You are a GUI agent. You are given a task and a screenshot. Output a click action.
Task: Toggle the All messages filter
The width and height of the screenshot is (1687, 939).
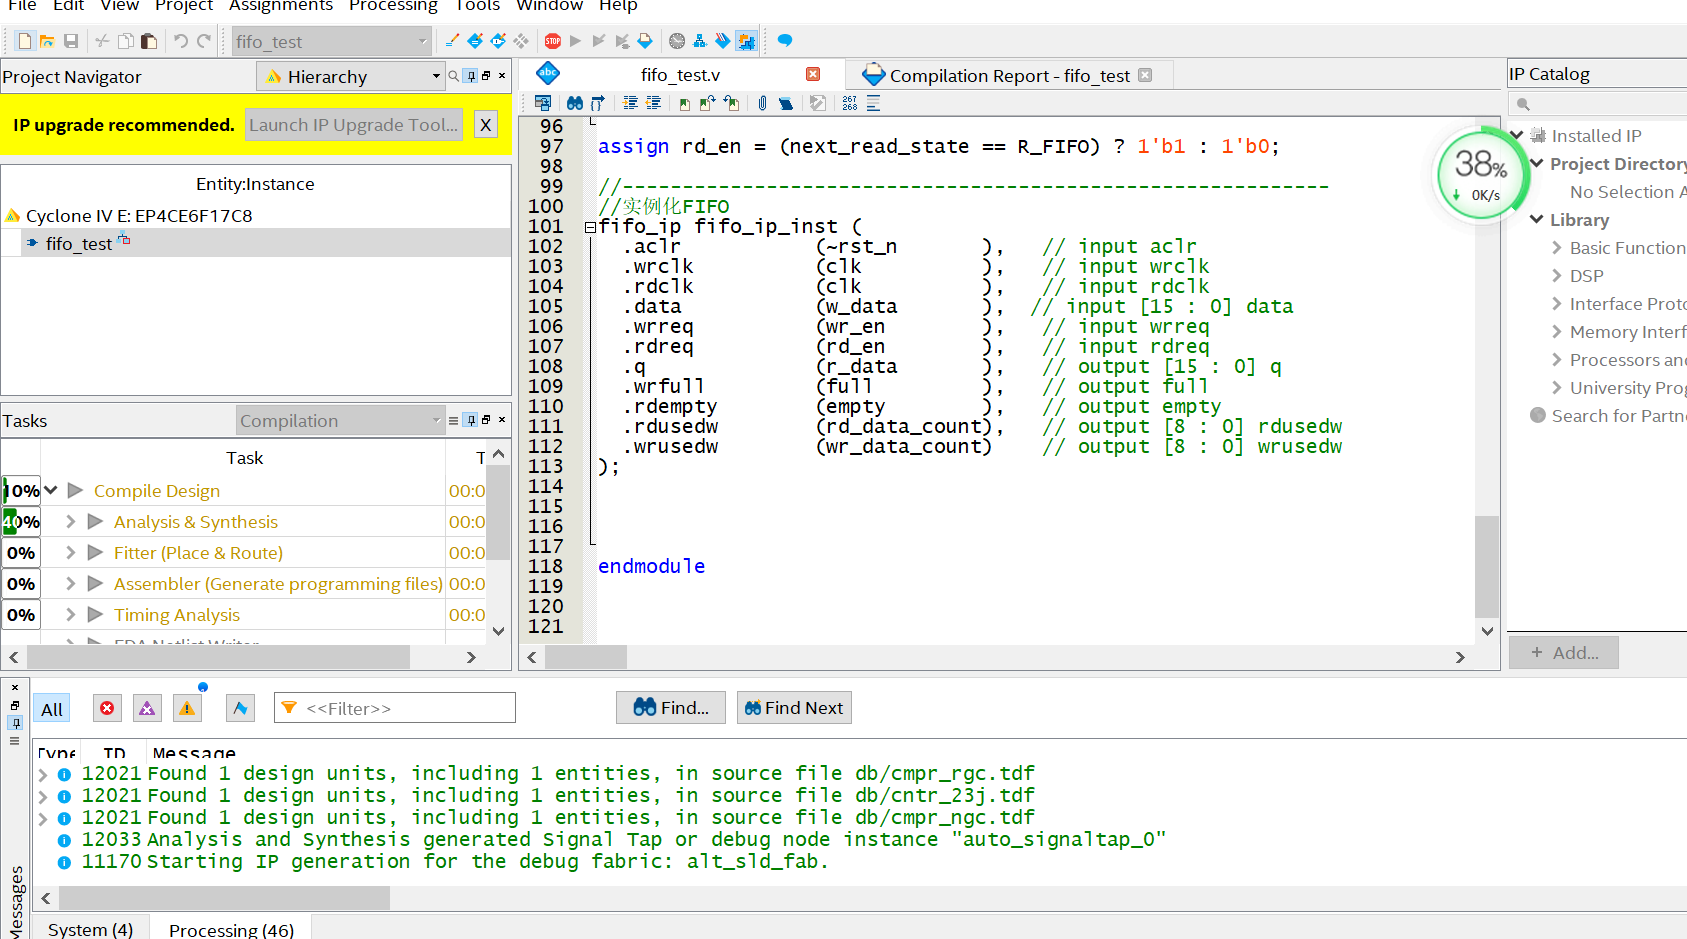52,709
